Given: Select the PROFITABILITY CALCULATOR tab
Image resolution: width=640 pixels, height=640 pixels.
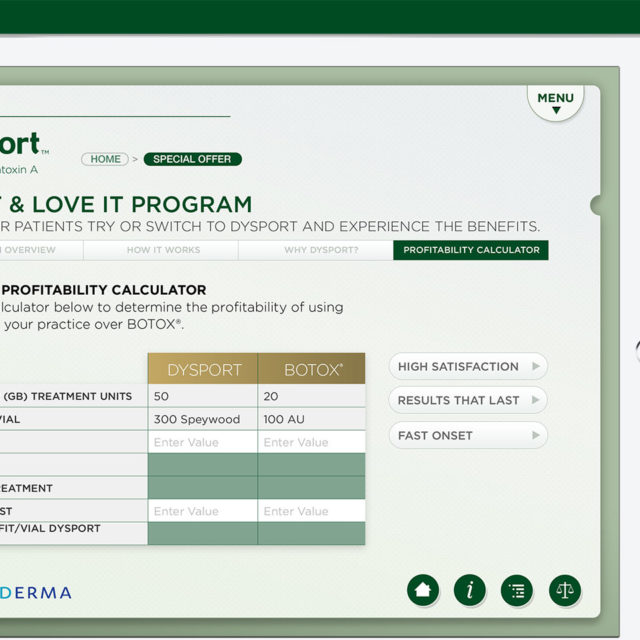Looking at the screenshot, I should tap(471, 250).
